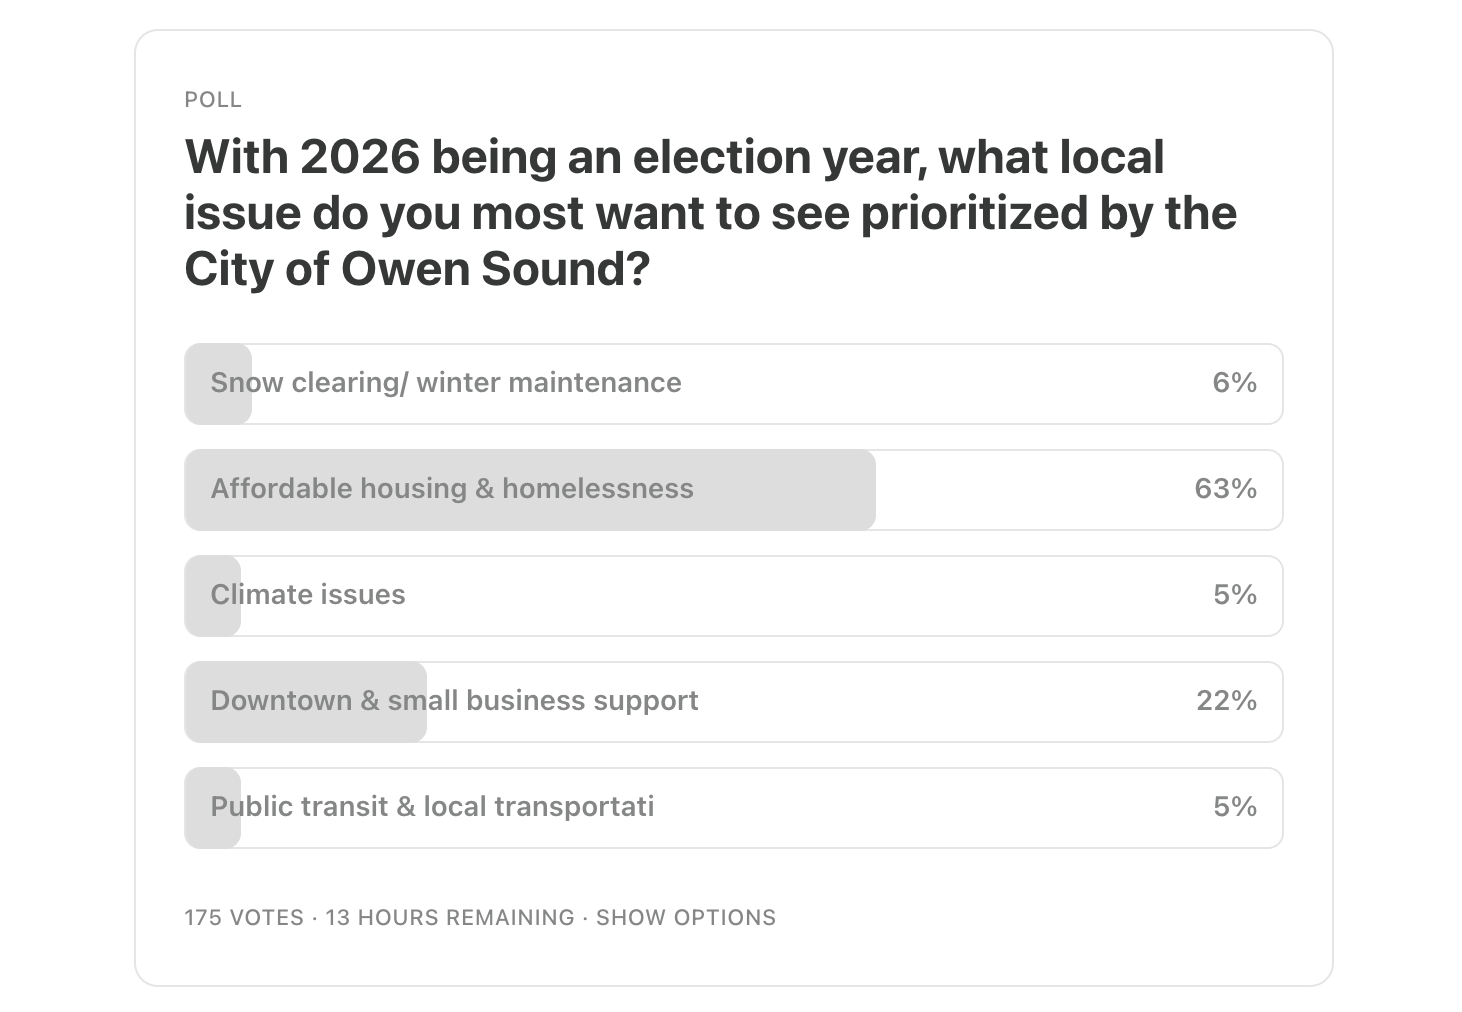Viewport: 1462px width, 1012px height.
Task: Click the filled bar of Affordable housing
Action: click(530, 490)
